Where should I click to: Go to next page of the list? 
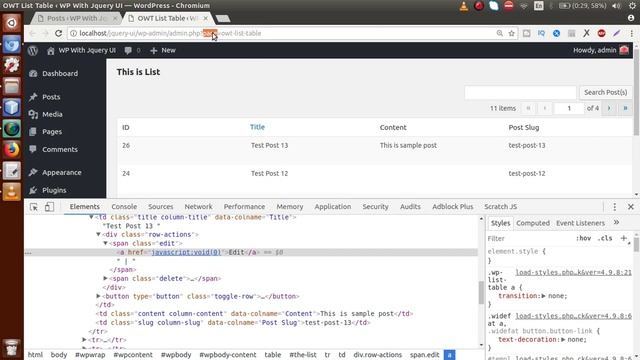point(609,108)
